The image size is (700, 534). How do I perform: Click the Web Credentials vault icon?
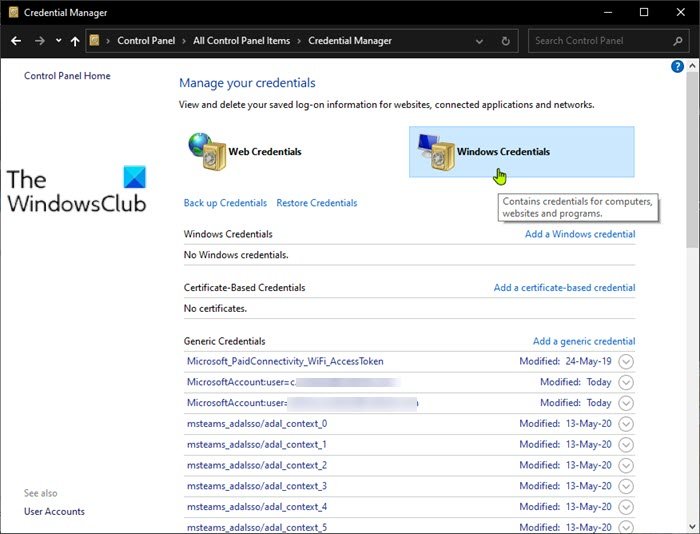click(x=207, y=152)
